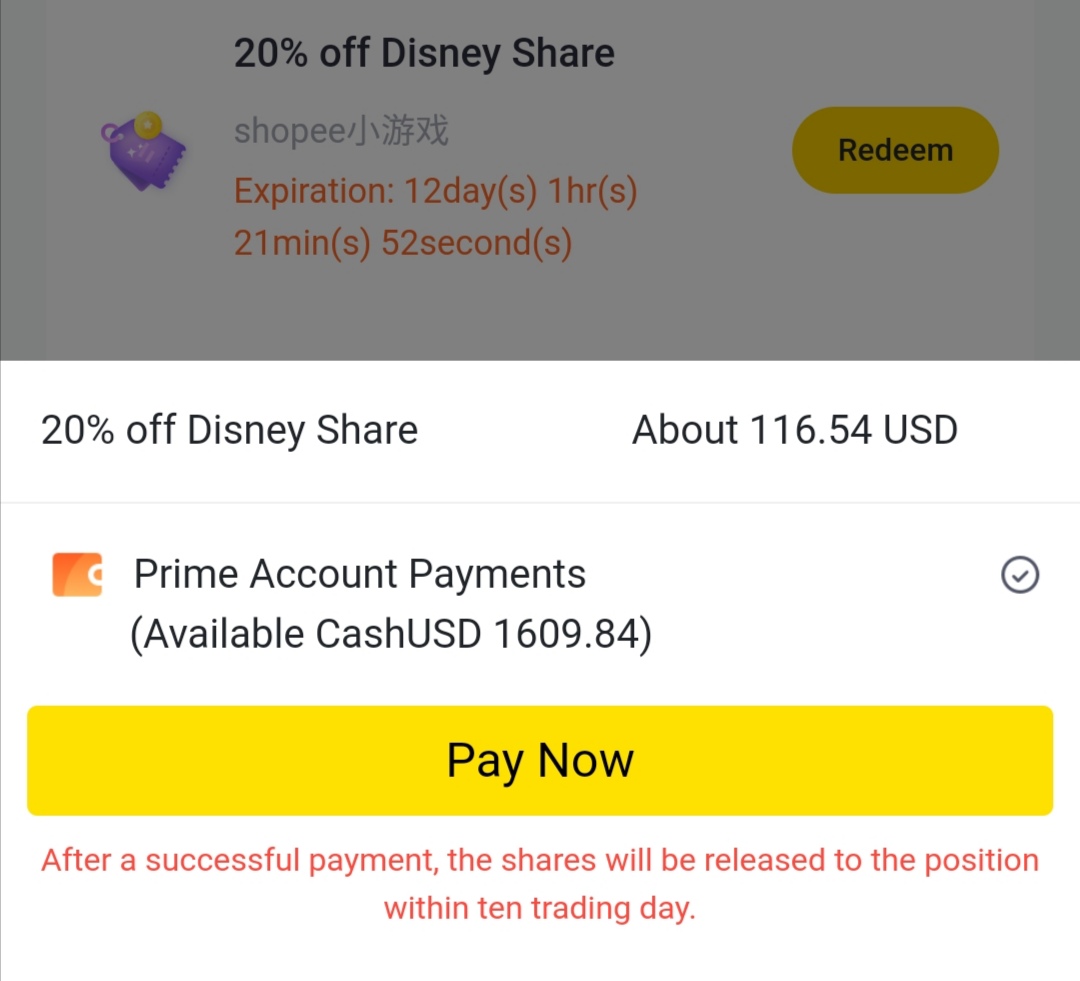Choose the Prime Account Payments label
The width and height of the screenshot is (1080, 981).
(360, 574)
